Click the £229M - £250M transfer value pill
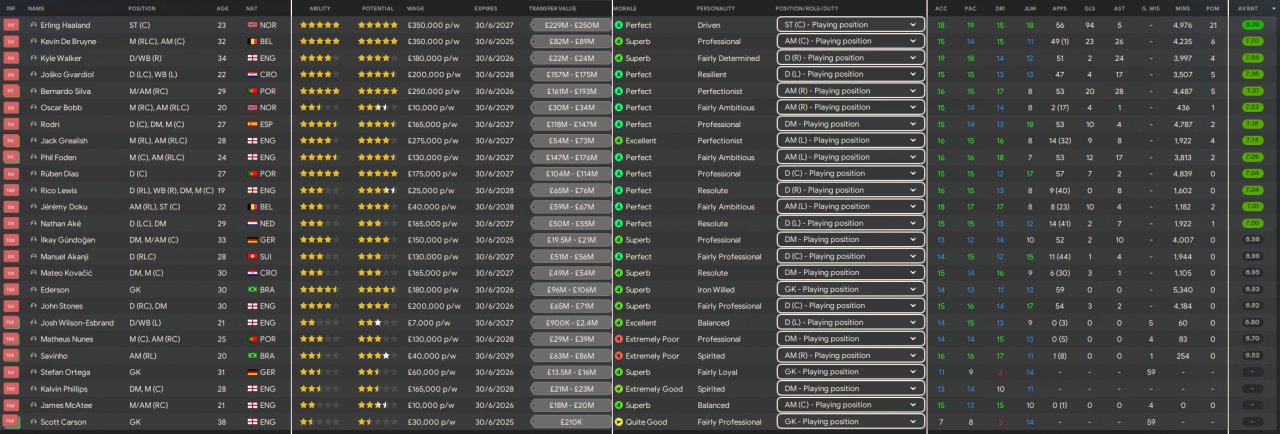 [x=570, y=24]
